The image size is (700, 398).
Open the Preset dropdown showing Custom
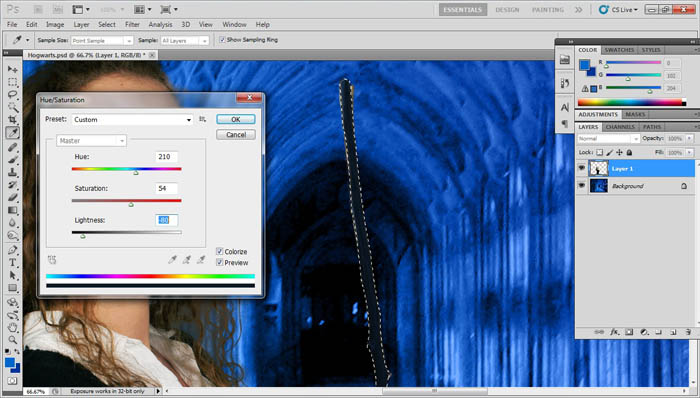click(133, 120)
